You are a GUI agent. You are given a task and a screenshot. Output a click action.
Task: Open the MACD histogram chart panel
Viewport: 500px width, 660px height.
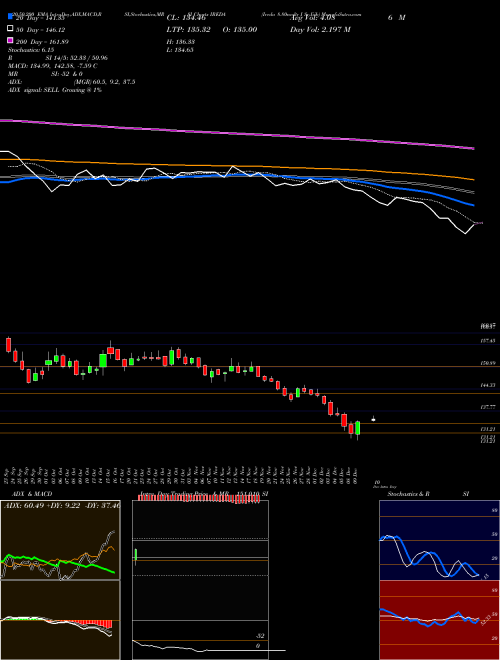60,620
